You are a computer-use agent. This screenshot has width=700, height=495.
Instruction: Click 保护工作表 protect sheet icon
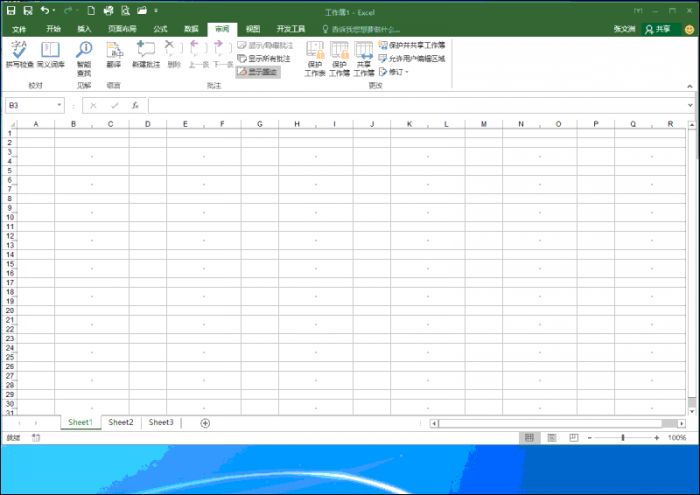coord(315,58)
